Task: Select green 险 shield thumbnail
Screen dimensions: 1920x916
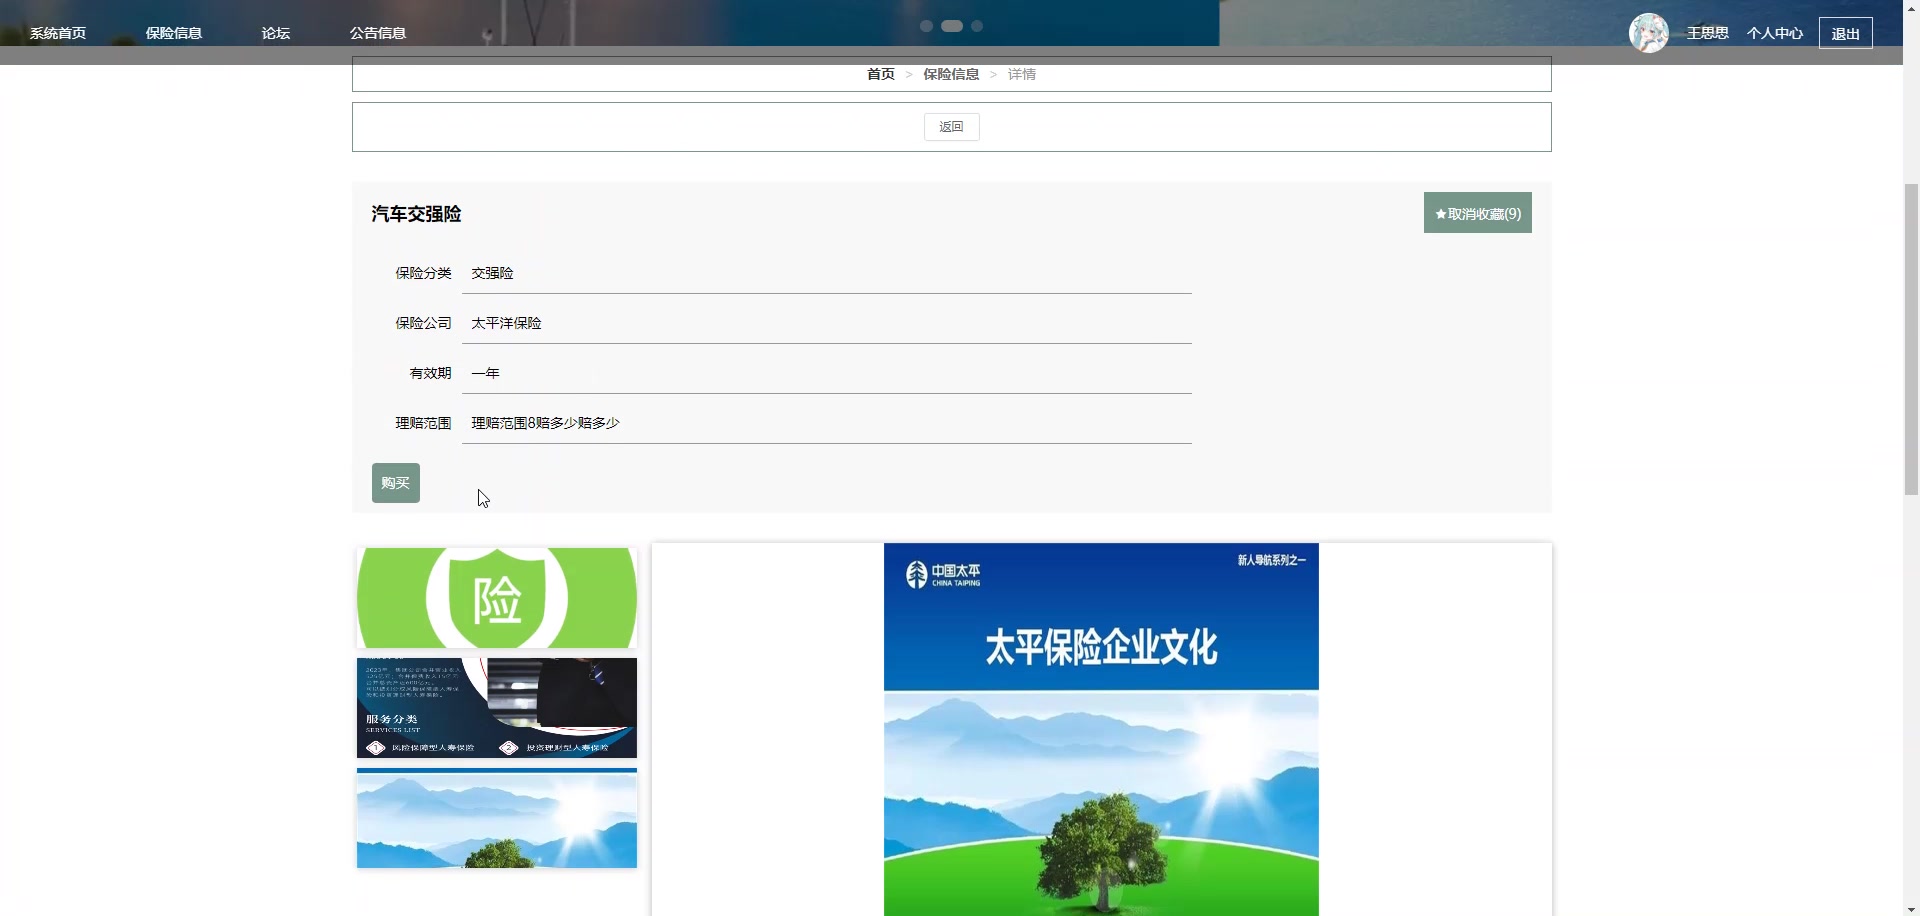Action: 497,598
